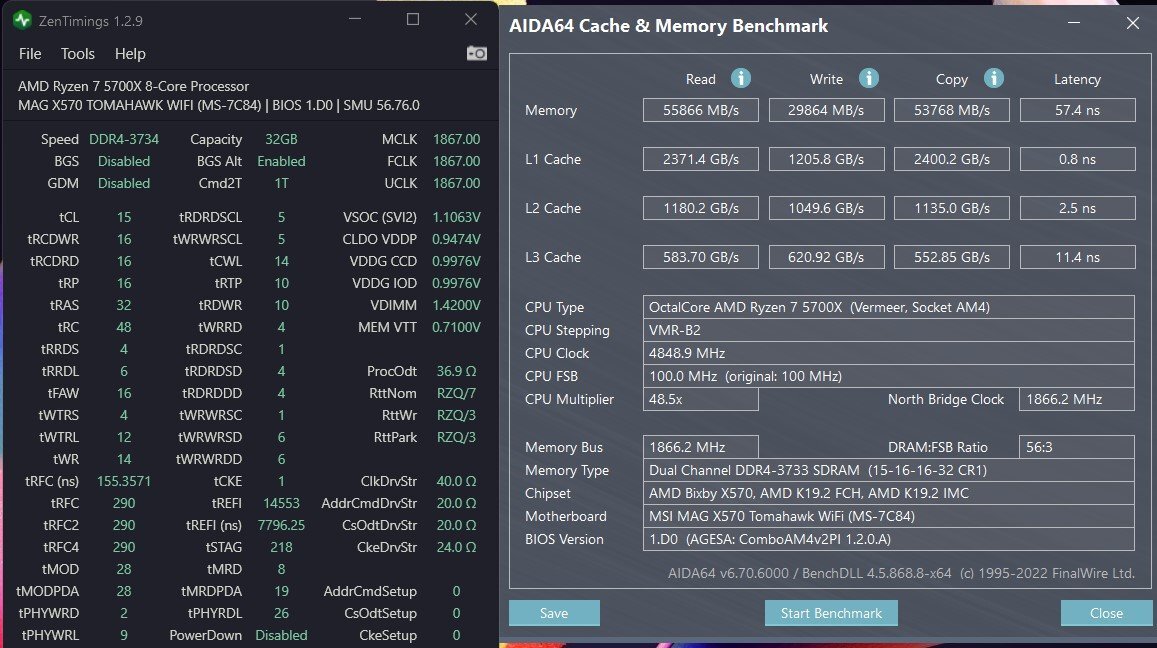Screen dimensions: 1157x648
Task: Click the GDM Disabled value
Action: 124,183
